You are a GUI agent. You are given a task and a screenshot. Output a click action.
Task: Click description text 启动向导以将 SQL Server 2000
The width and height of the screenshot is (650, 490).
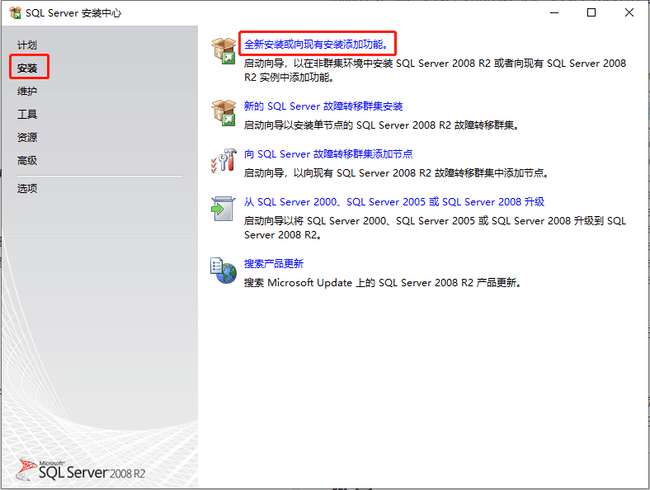pos(435,228)
